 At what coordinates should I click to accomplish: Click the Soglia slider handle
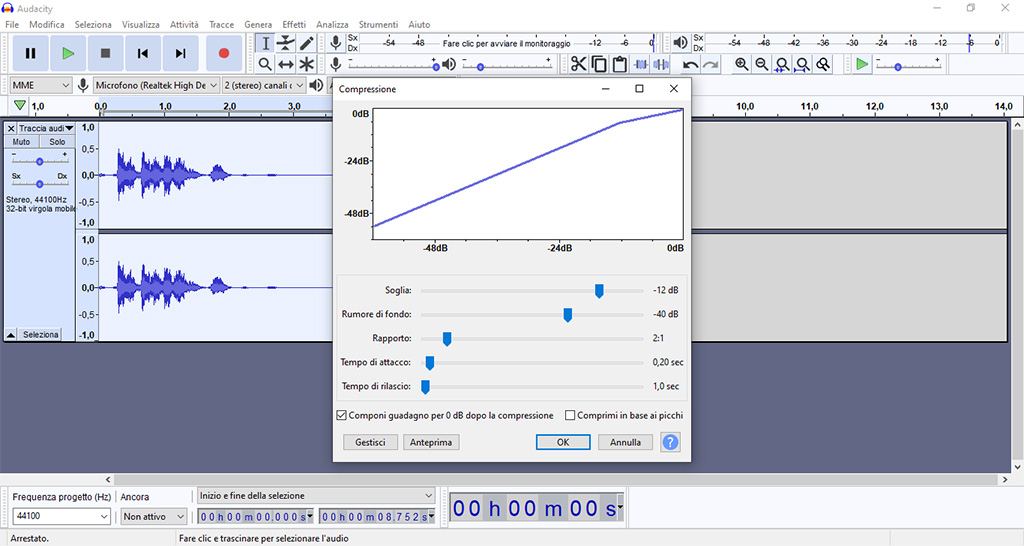click(599, 291)
